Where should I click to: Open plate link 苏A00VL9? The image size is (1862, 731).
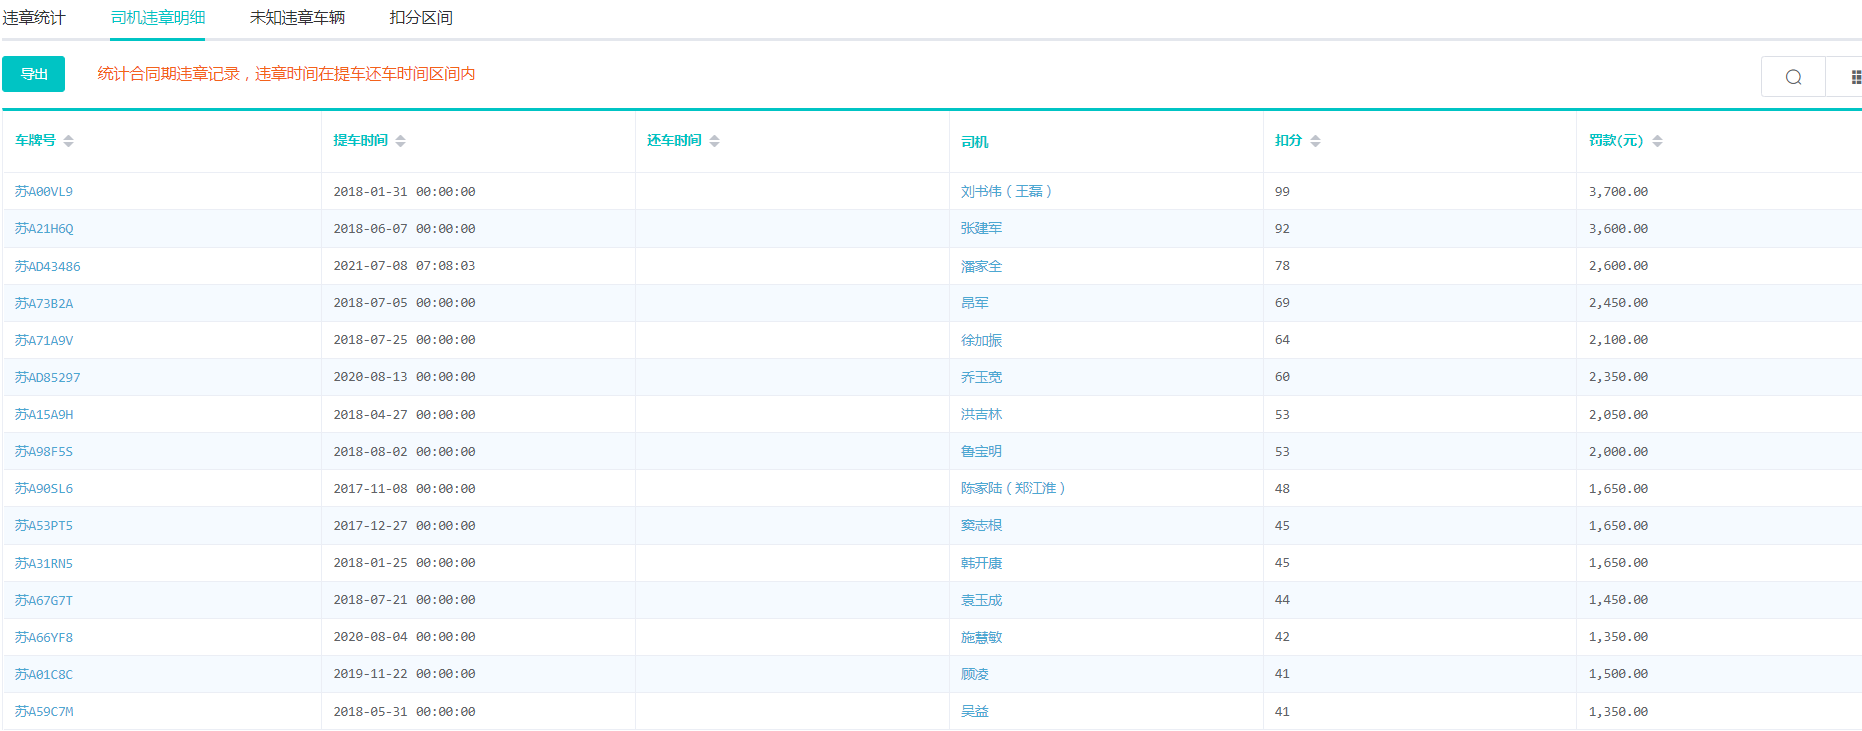click(44, 191)
